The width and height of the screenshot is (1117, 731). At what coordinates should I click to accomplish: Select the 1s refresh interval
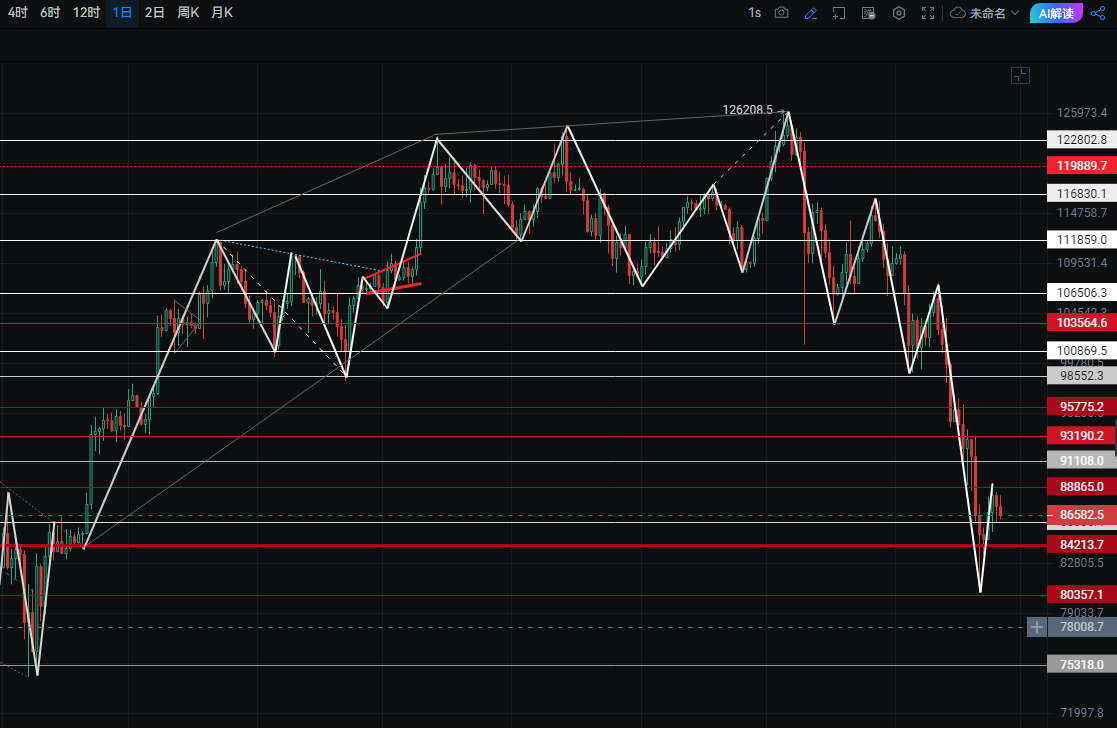pyautogui.click(x=754, y=13)
